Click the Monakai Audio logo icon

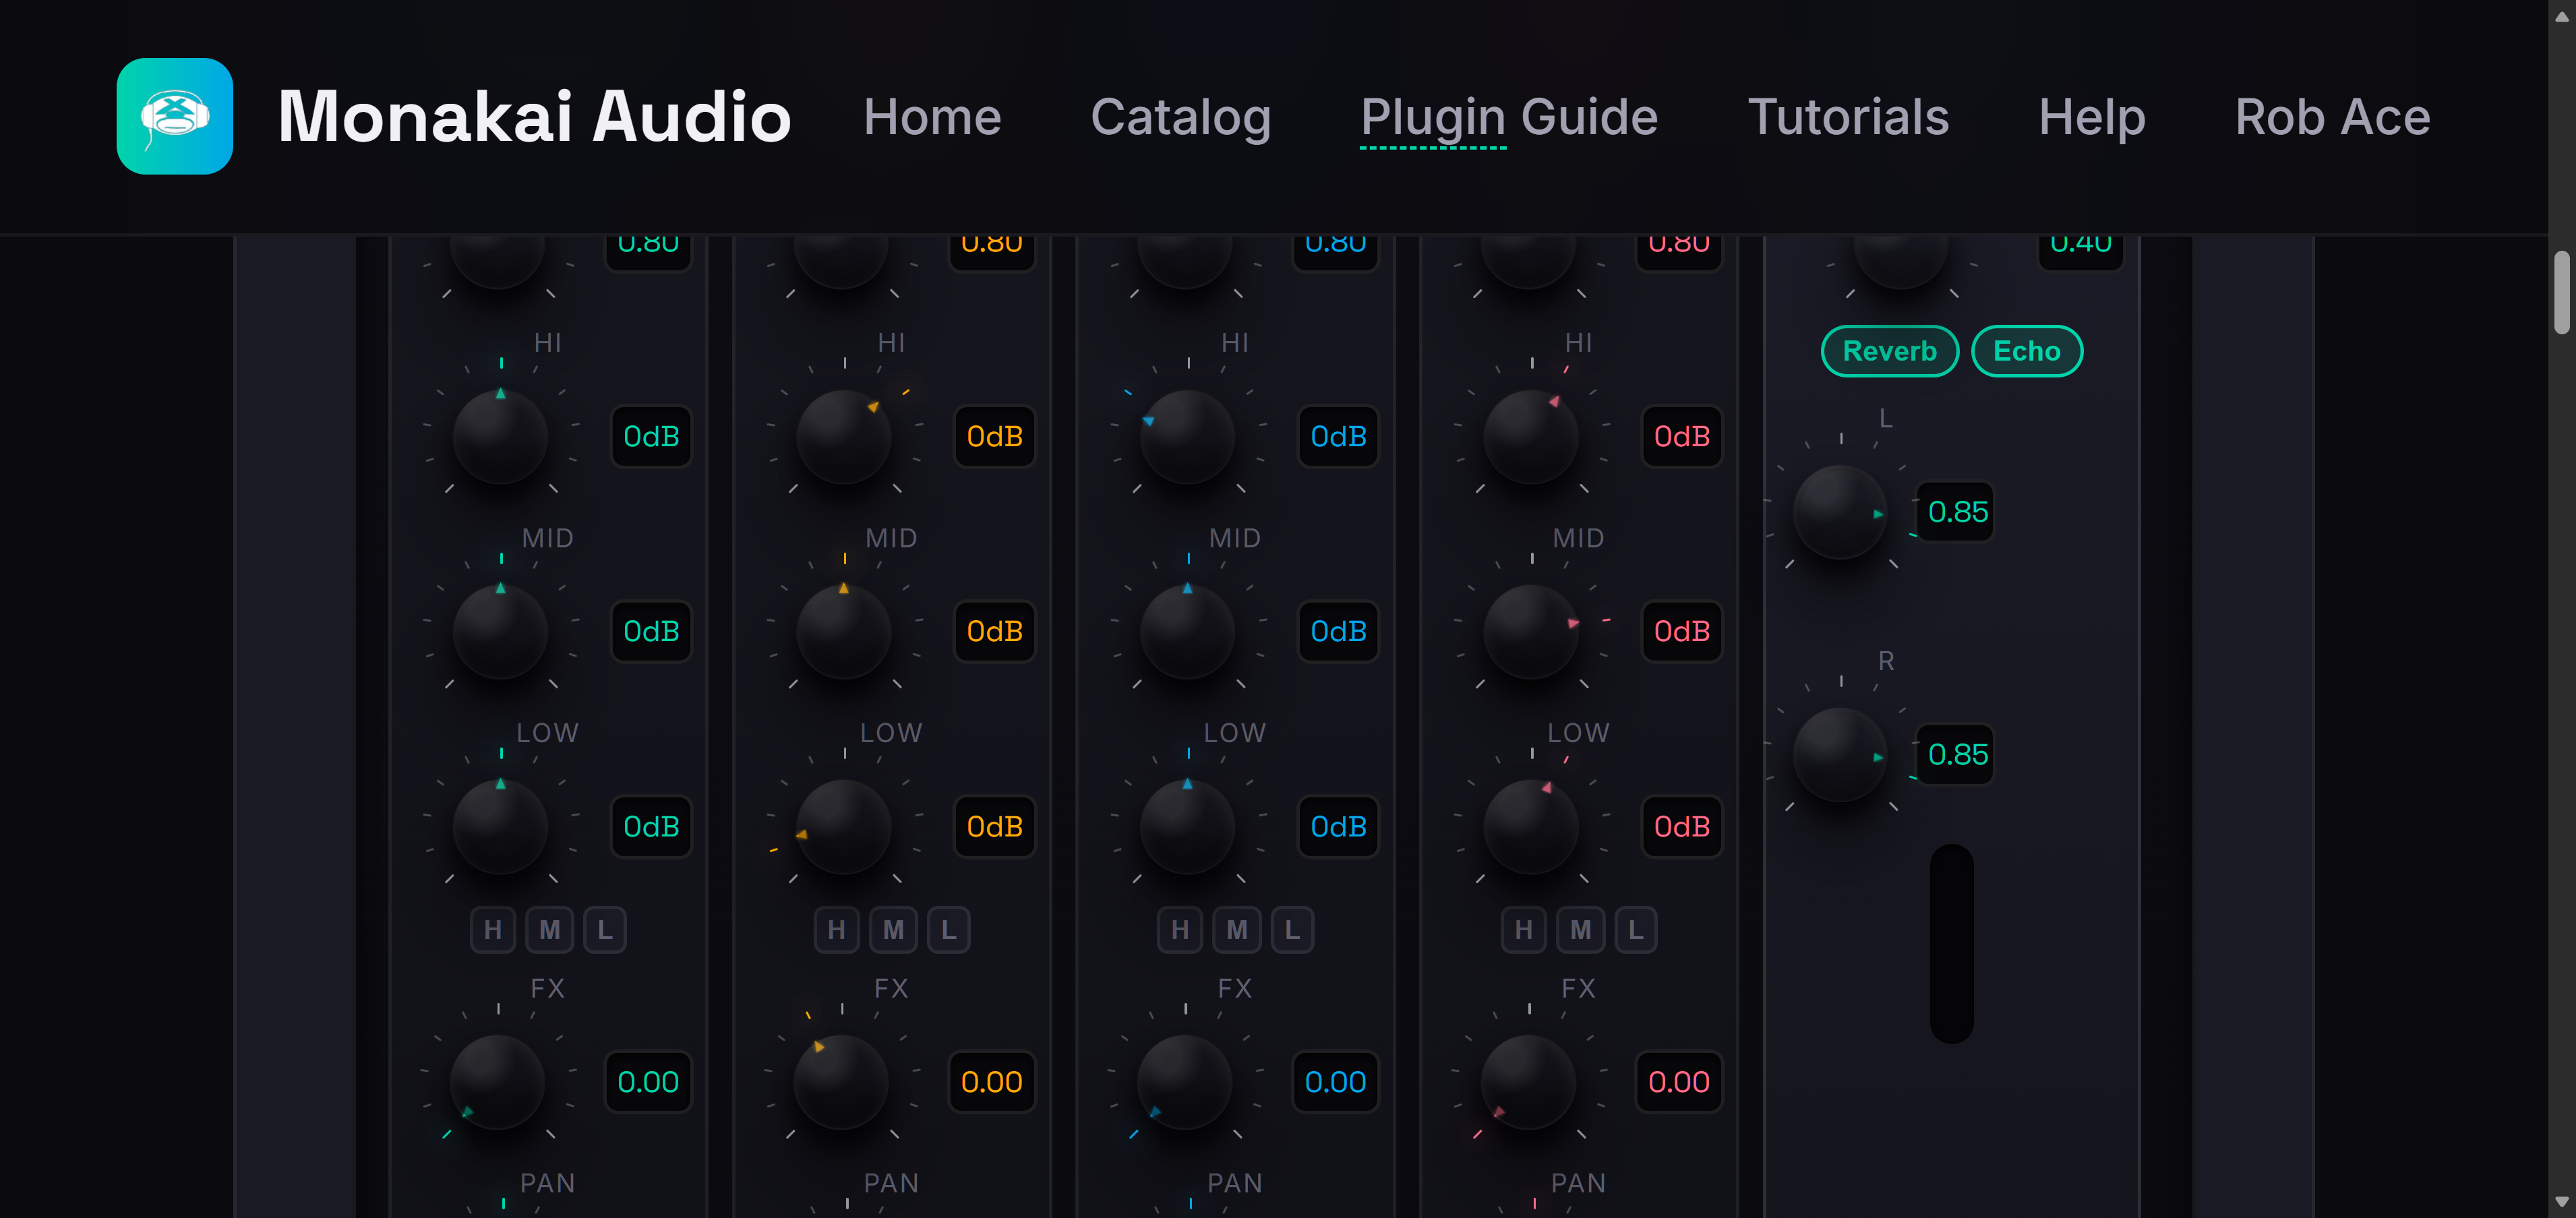click(x=175, y=116)
